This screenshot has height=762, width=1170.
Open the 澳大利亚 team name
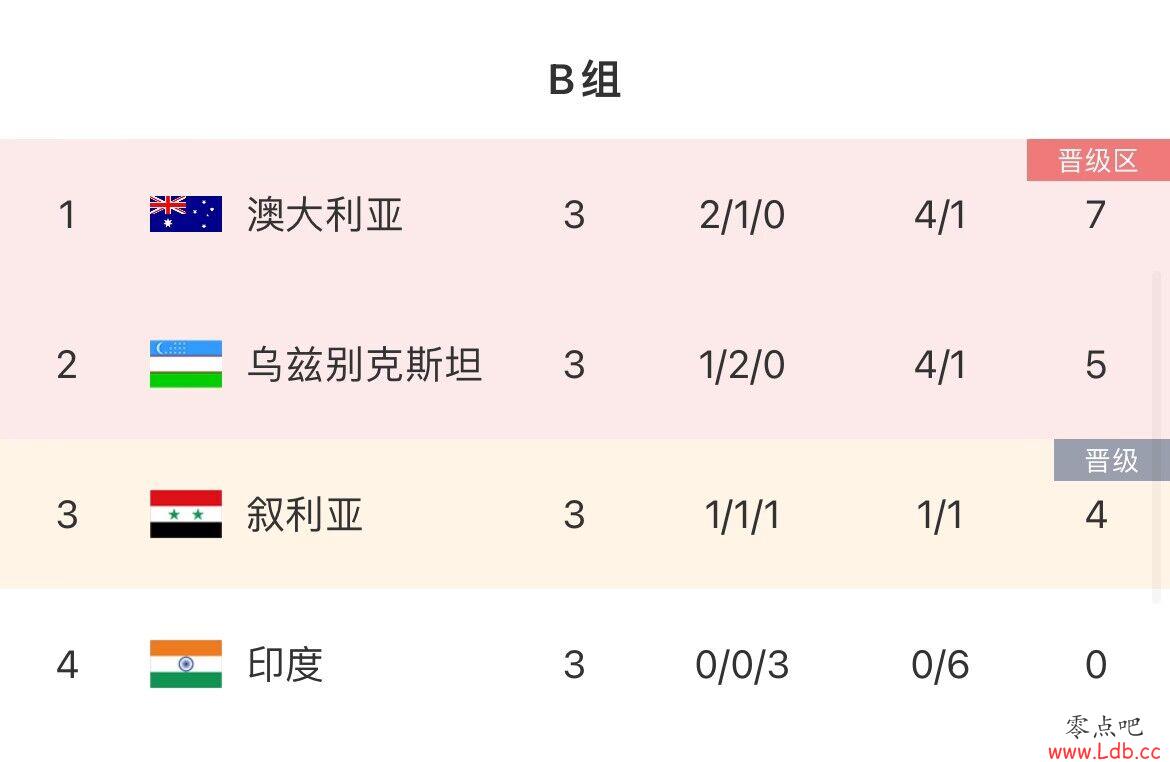pos(325,215)
